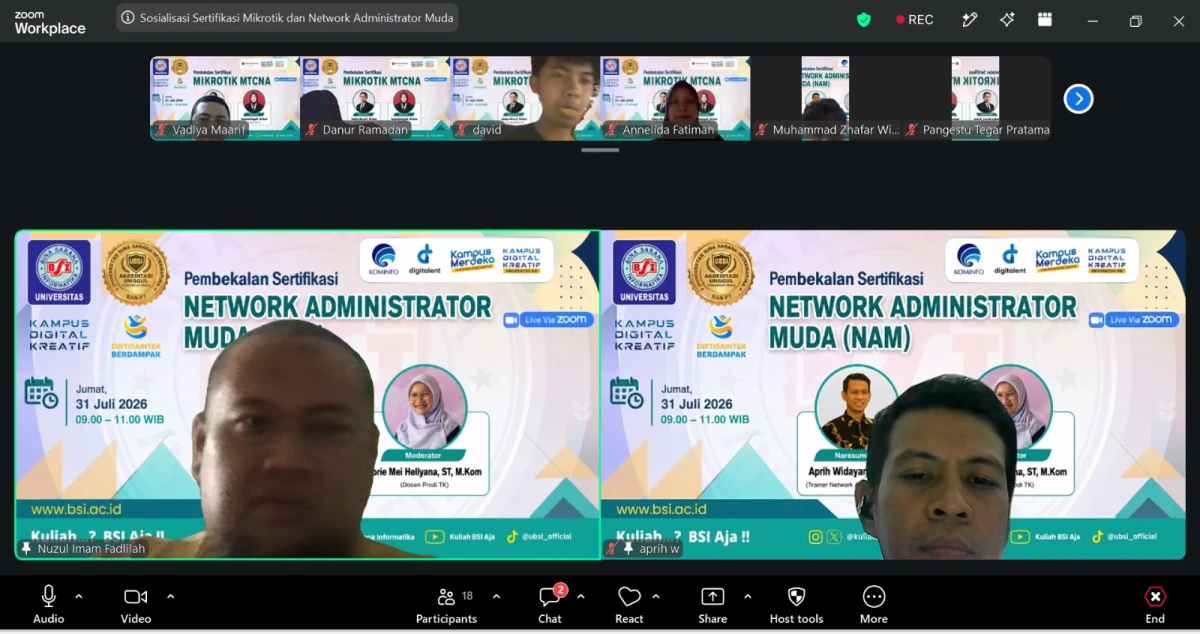The image size is (1200, 634).
Task: Turn on the camera with Video
Action: [x=135, y=597]
